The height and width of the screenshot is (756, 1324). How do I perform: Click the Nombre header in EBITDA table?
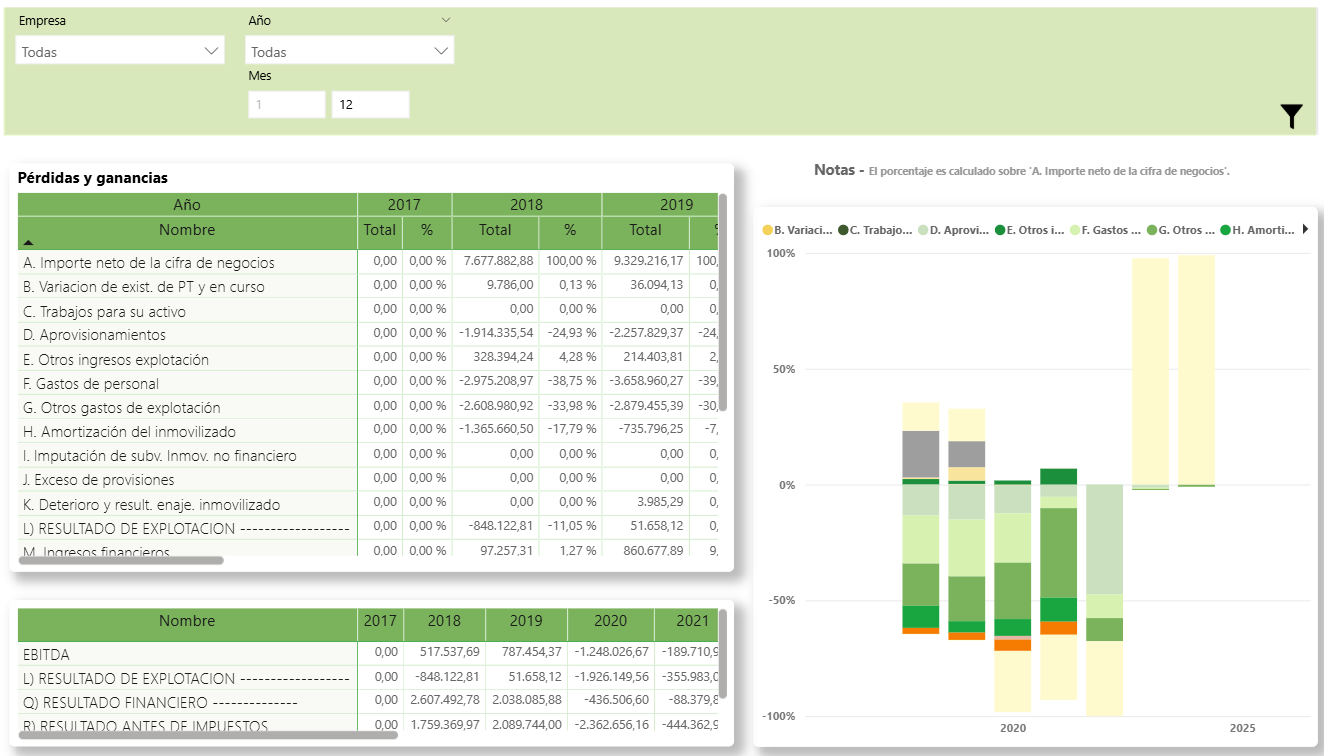tap(187, 621)
